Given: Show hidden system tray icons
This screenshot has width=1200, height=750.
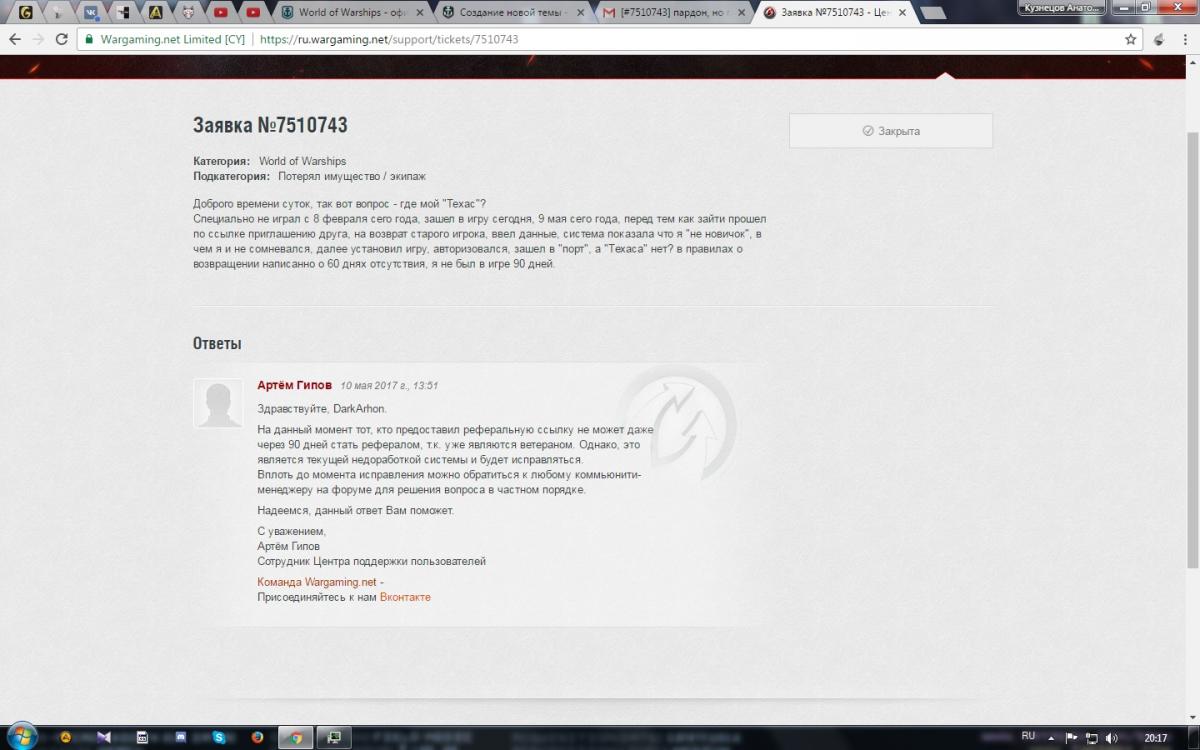Looking at the screenshot, I should pos(1053,737).
